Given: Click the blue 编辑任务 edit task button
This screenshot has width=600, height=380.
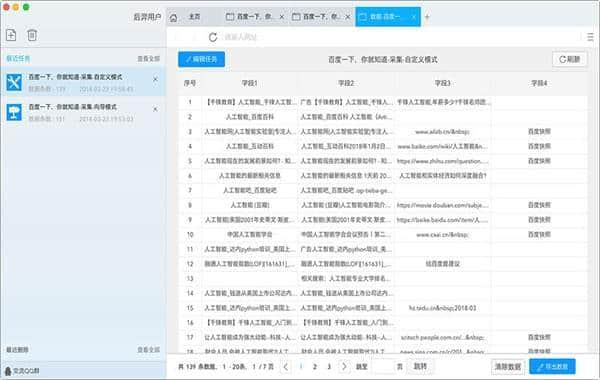Looking at the screenshot, I should click(x=201, y=59).
